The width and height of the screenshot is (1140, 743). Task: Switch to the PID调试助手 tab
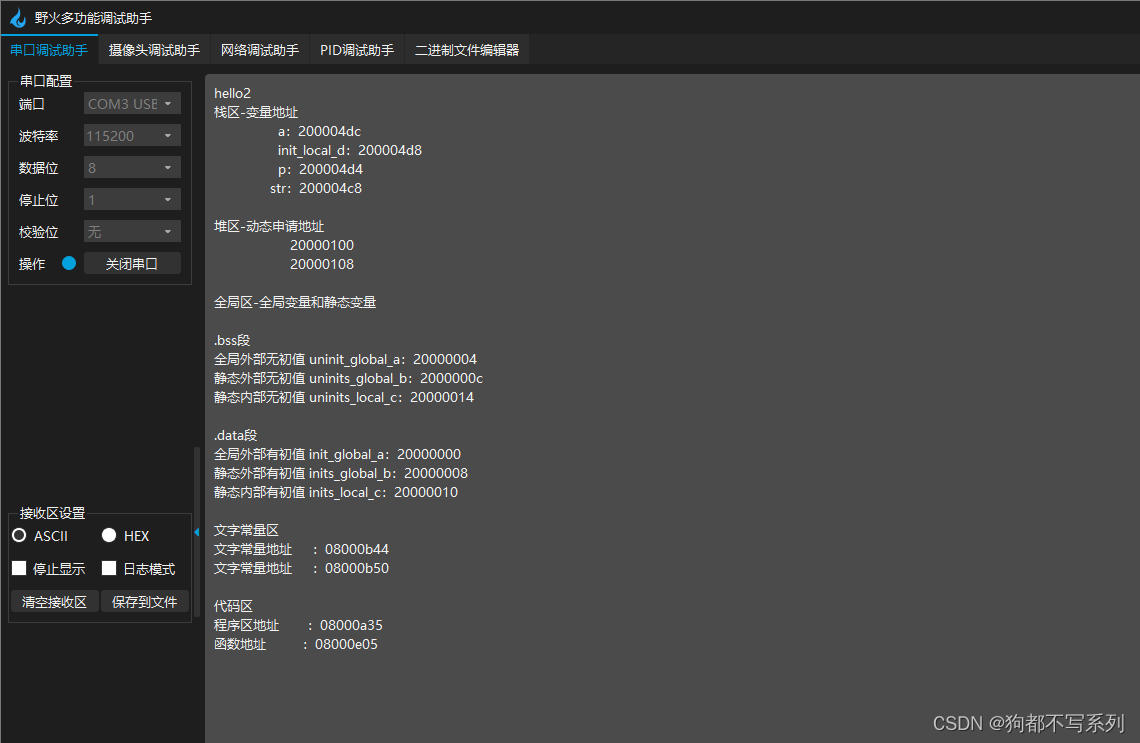(356, 50)
